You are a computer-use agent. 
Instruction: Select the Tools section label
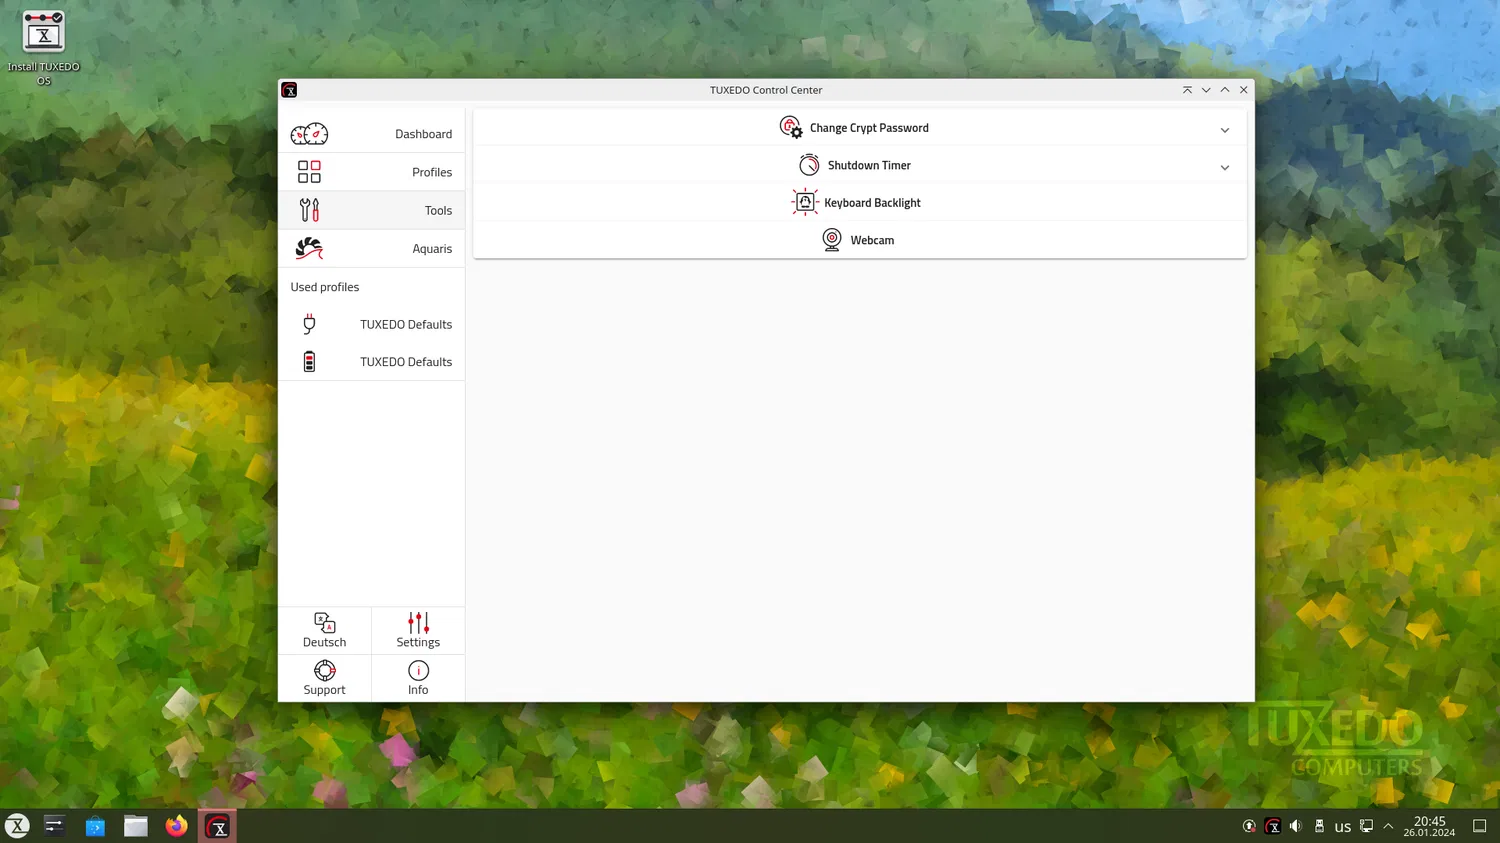point(438,211)
